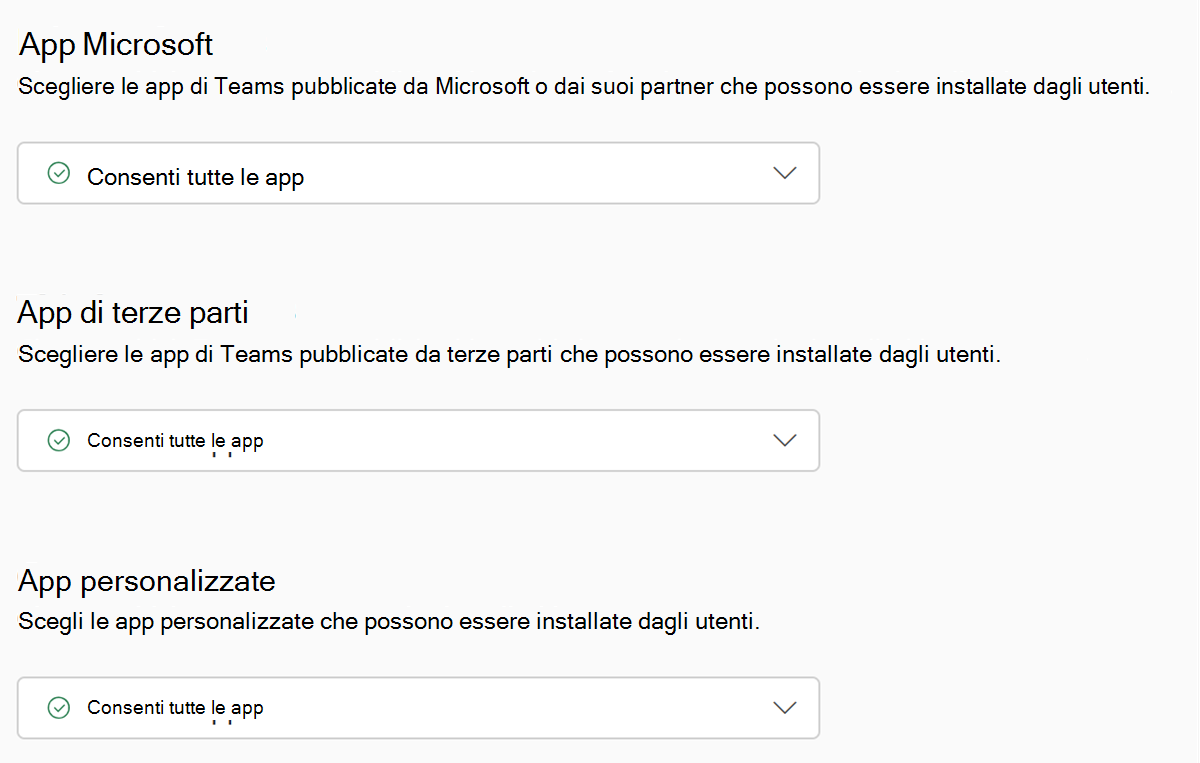Click "Scegli" at start of personalizzate description
Viewport: 1200px width, 763px height.
pos(46,622)
